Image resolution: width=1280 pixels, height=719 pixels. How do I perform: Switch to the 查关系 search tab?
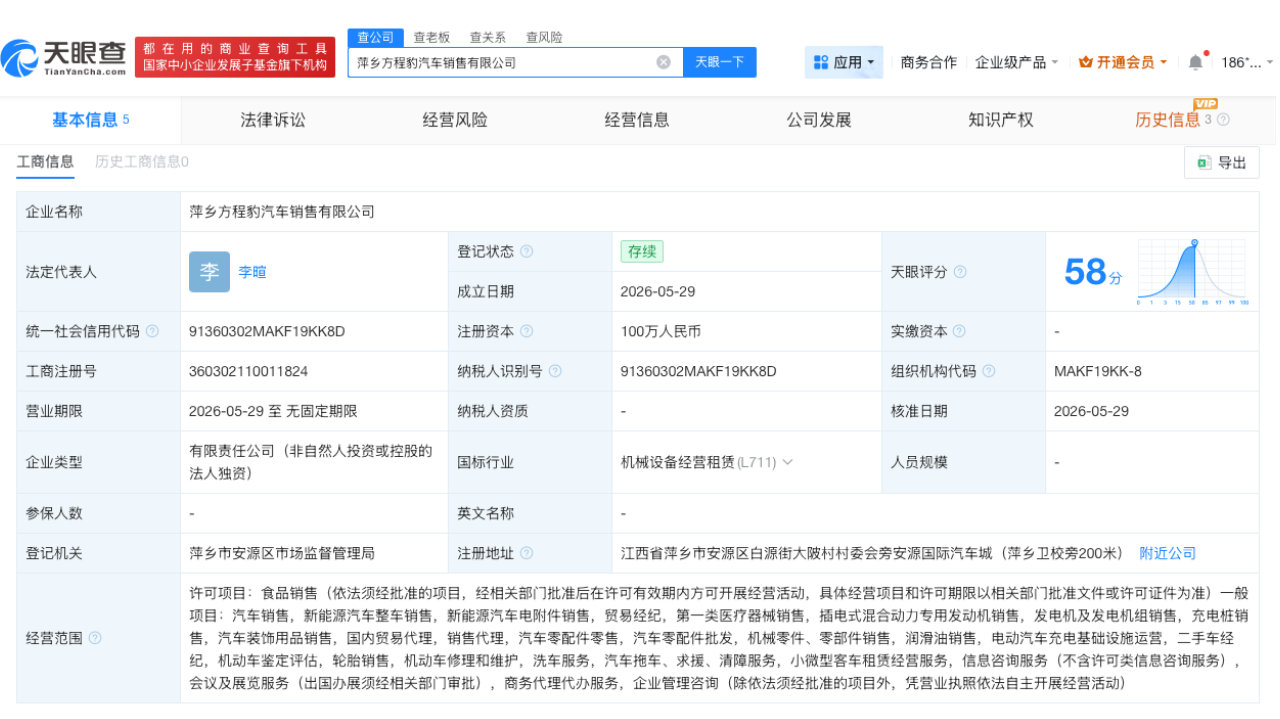pos(488,37)
